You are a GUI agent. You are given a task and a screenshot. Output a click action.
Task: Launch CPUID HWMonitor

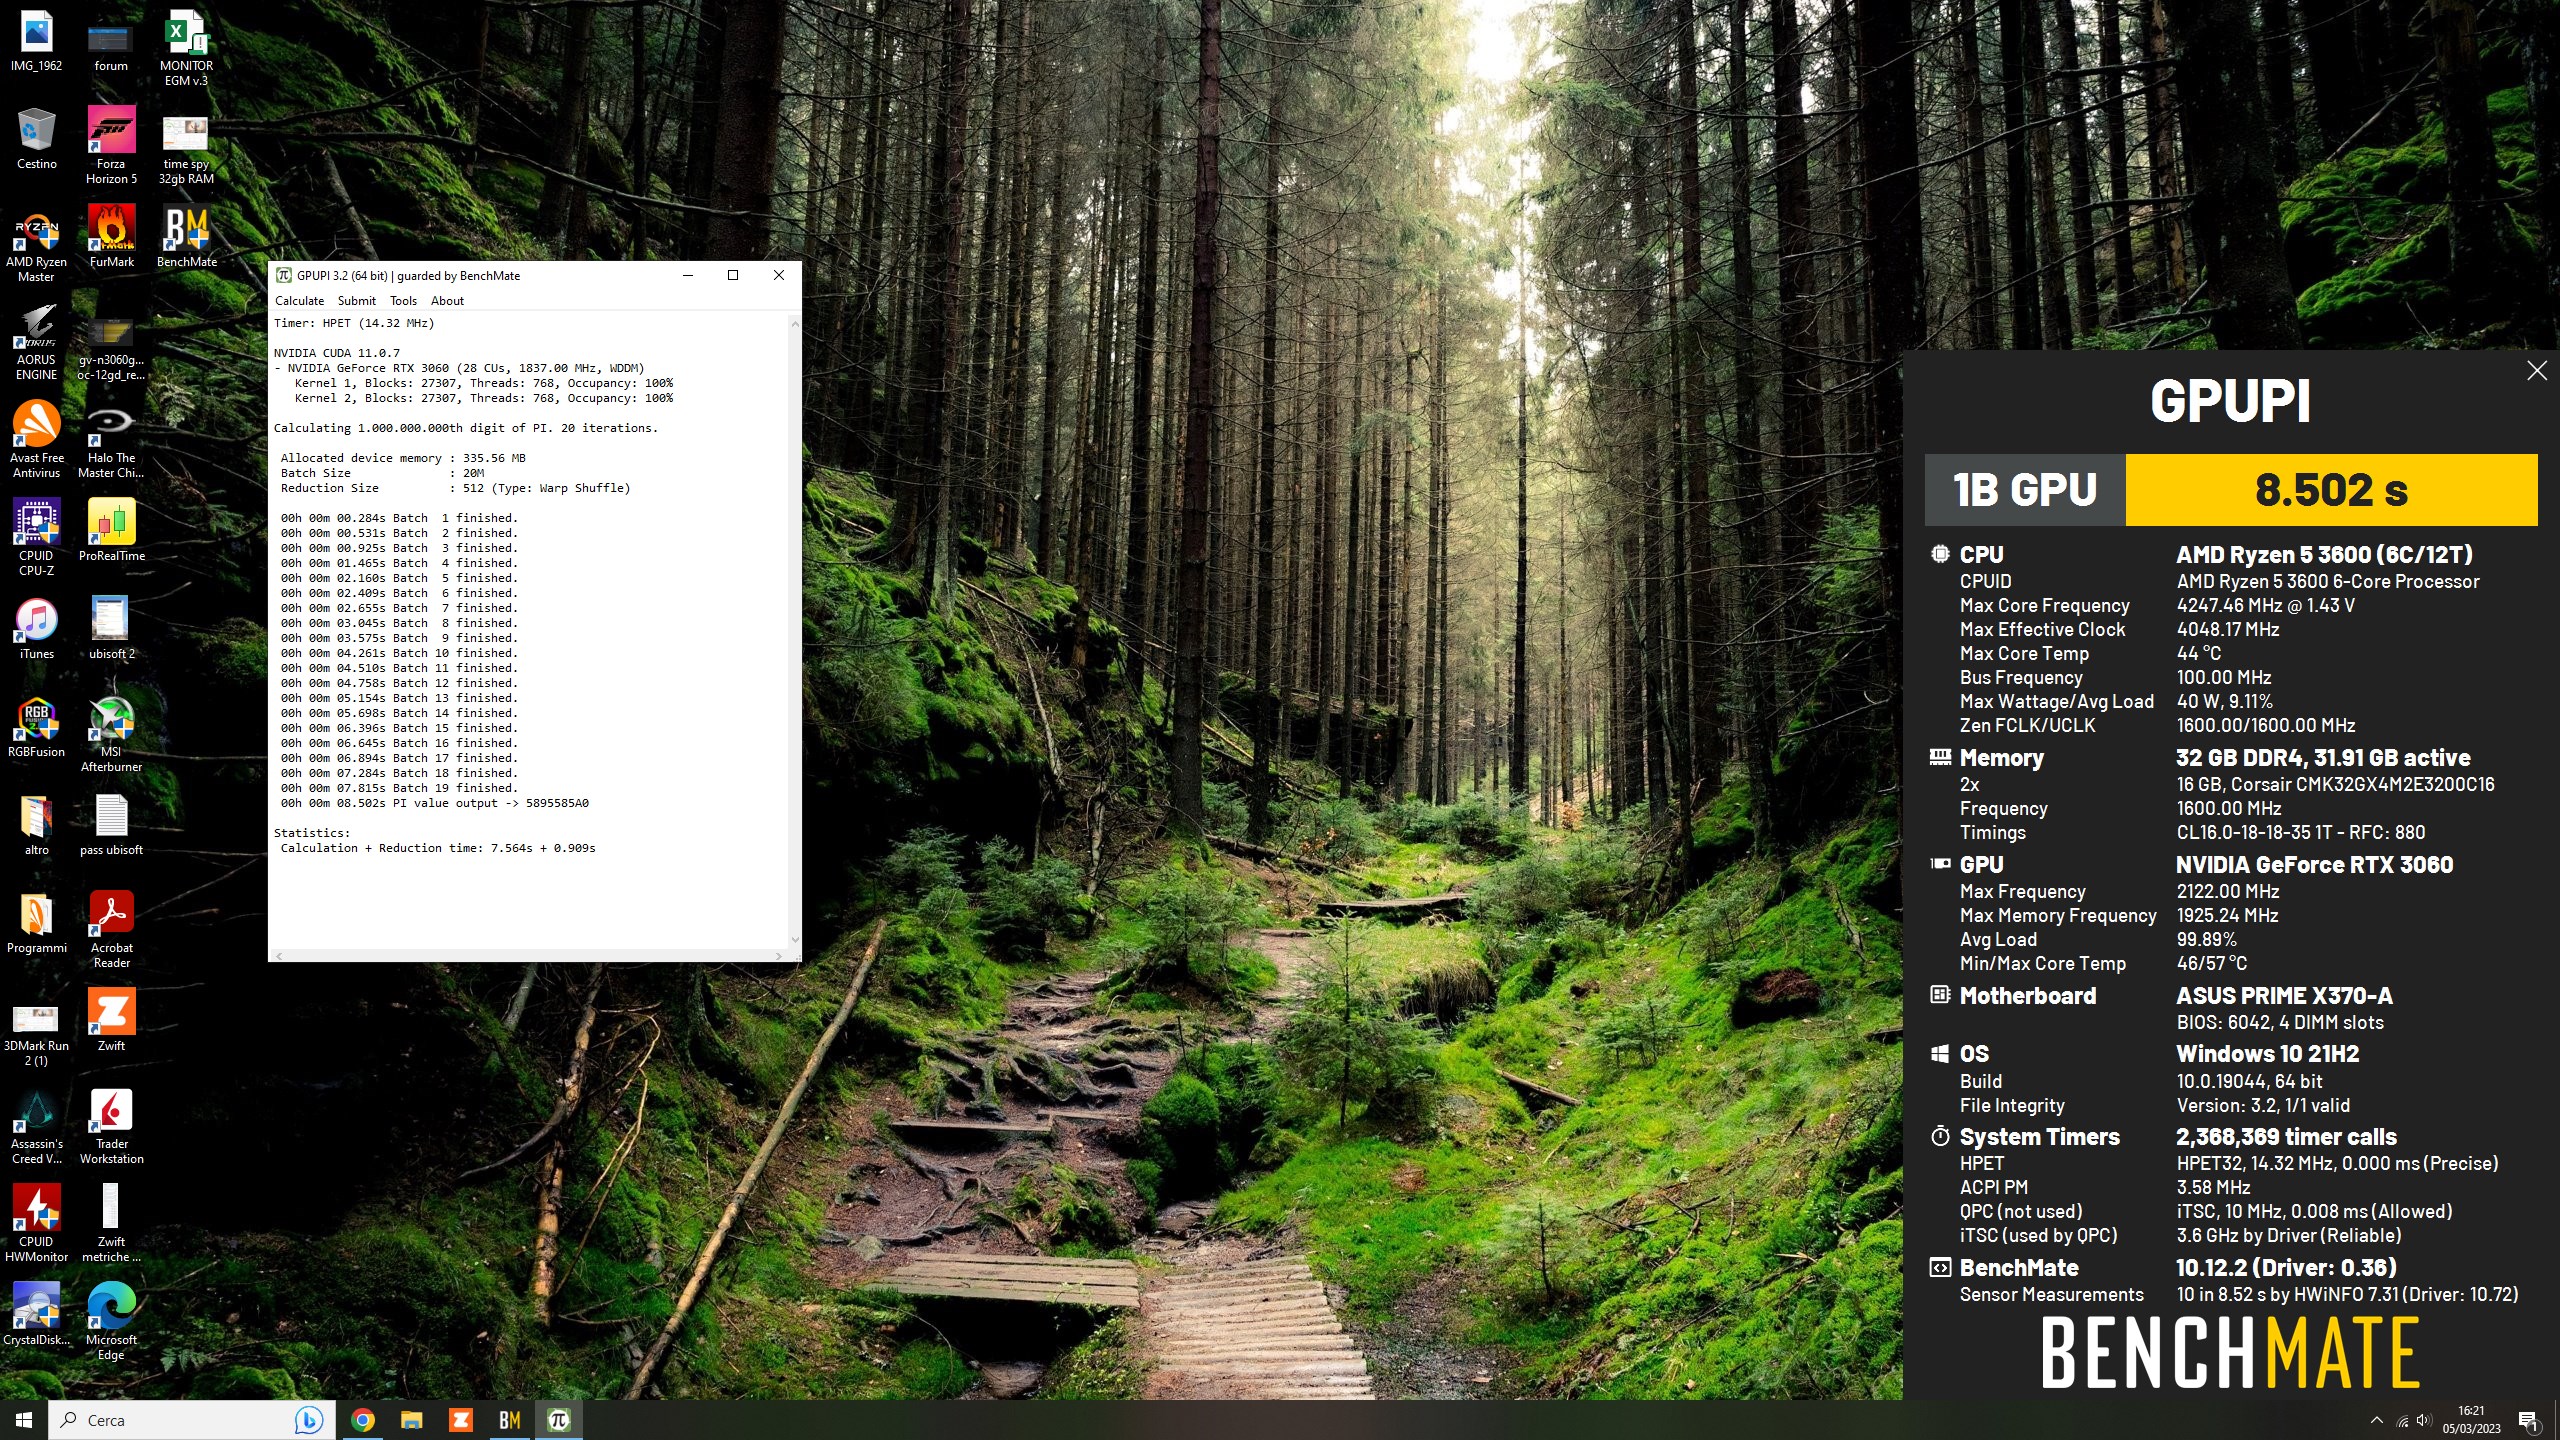point(36,1224)
